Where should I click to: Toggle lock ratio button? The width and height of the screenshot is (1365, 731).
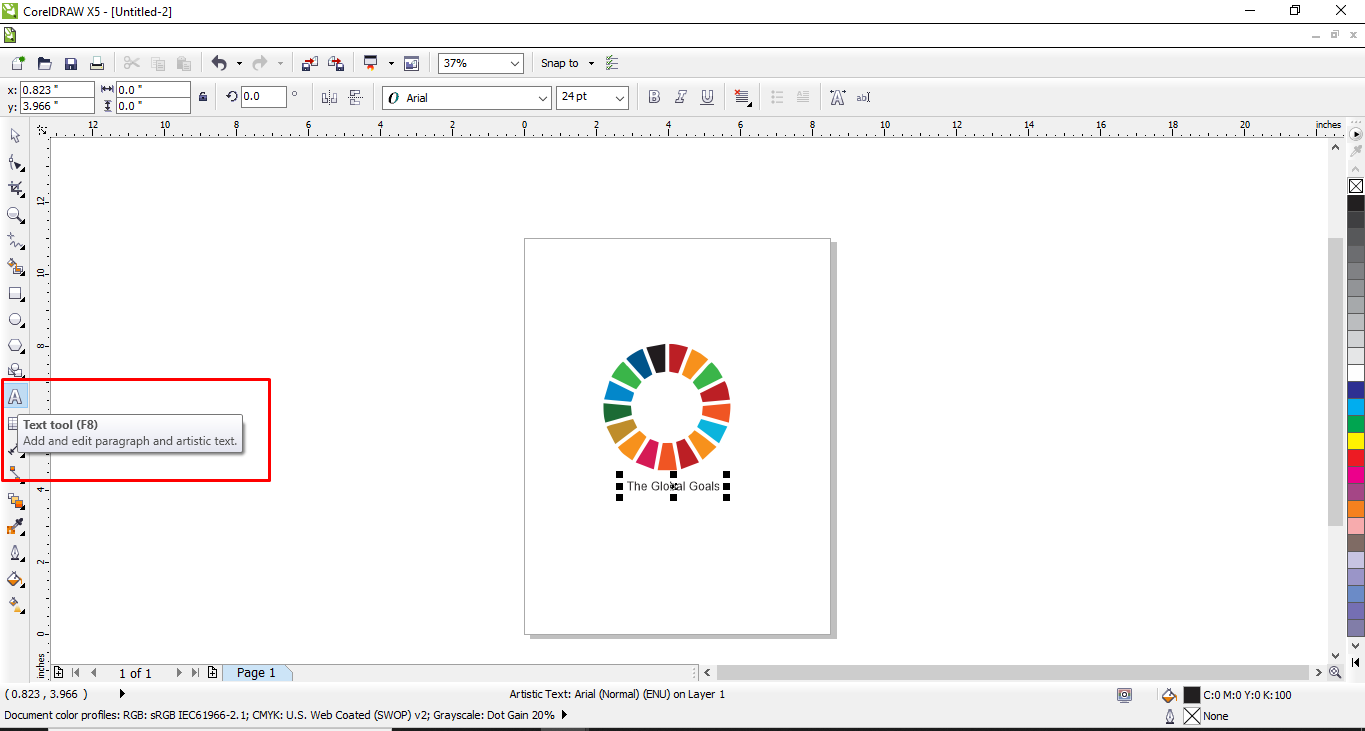(x=203, y=97)
